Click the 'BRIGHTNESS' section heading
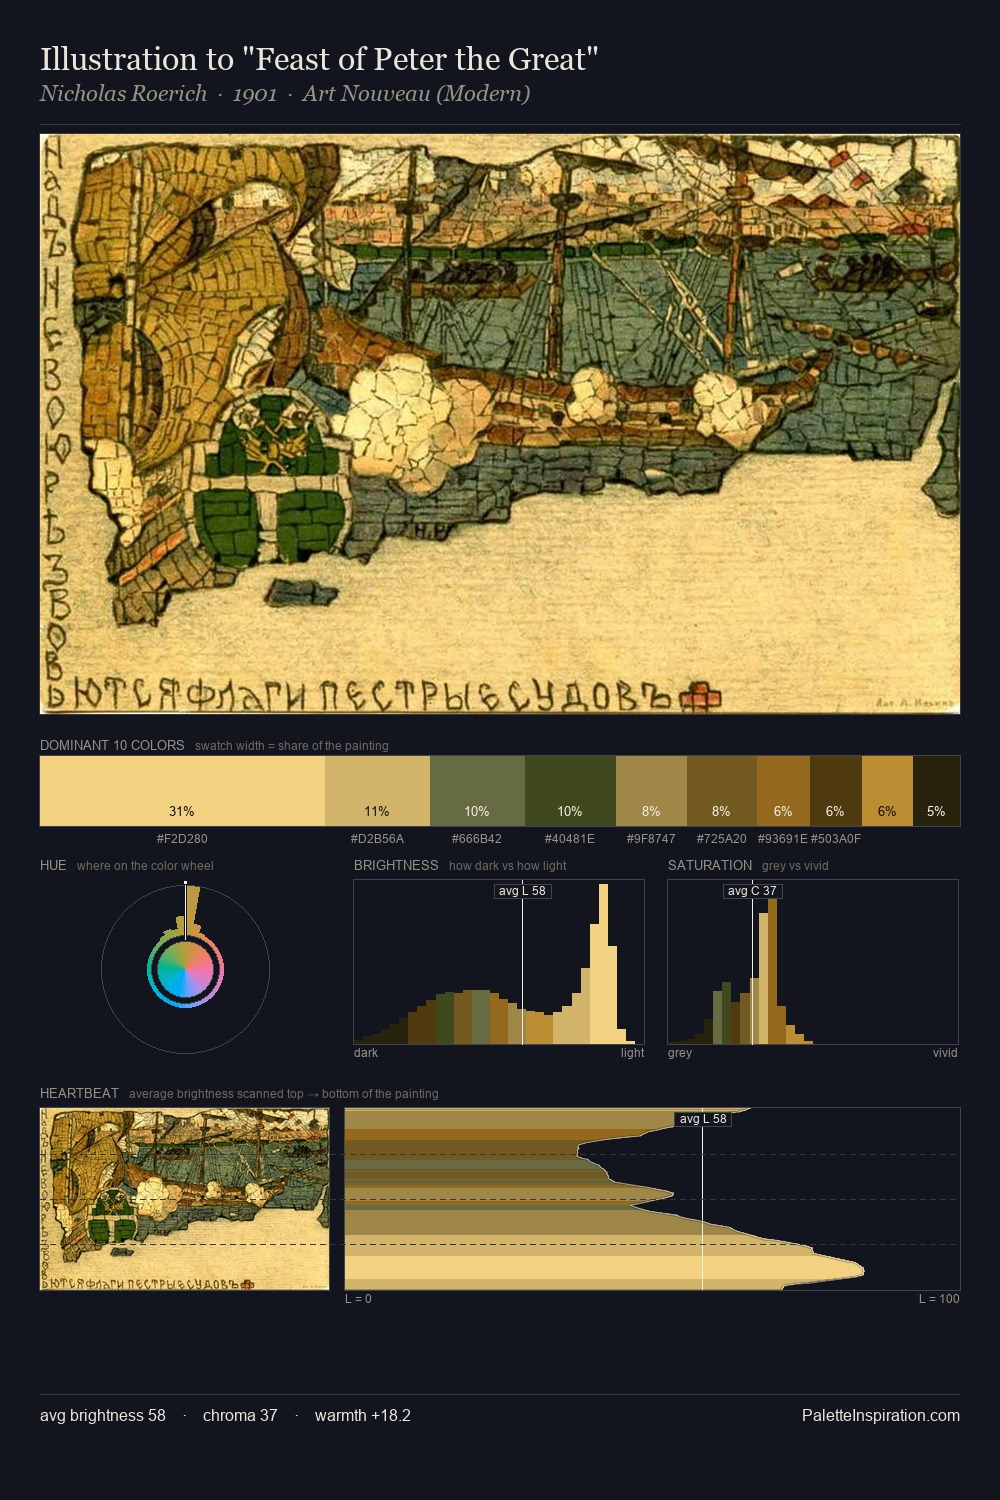This screenshot has width=1000, height=1500. [x=396, y=865]
